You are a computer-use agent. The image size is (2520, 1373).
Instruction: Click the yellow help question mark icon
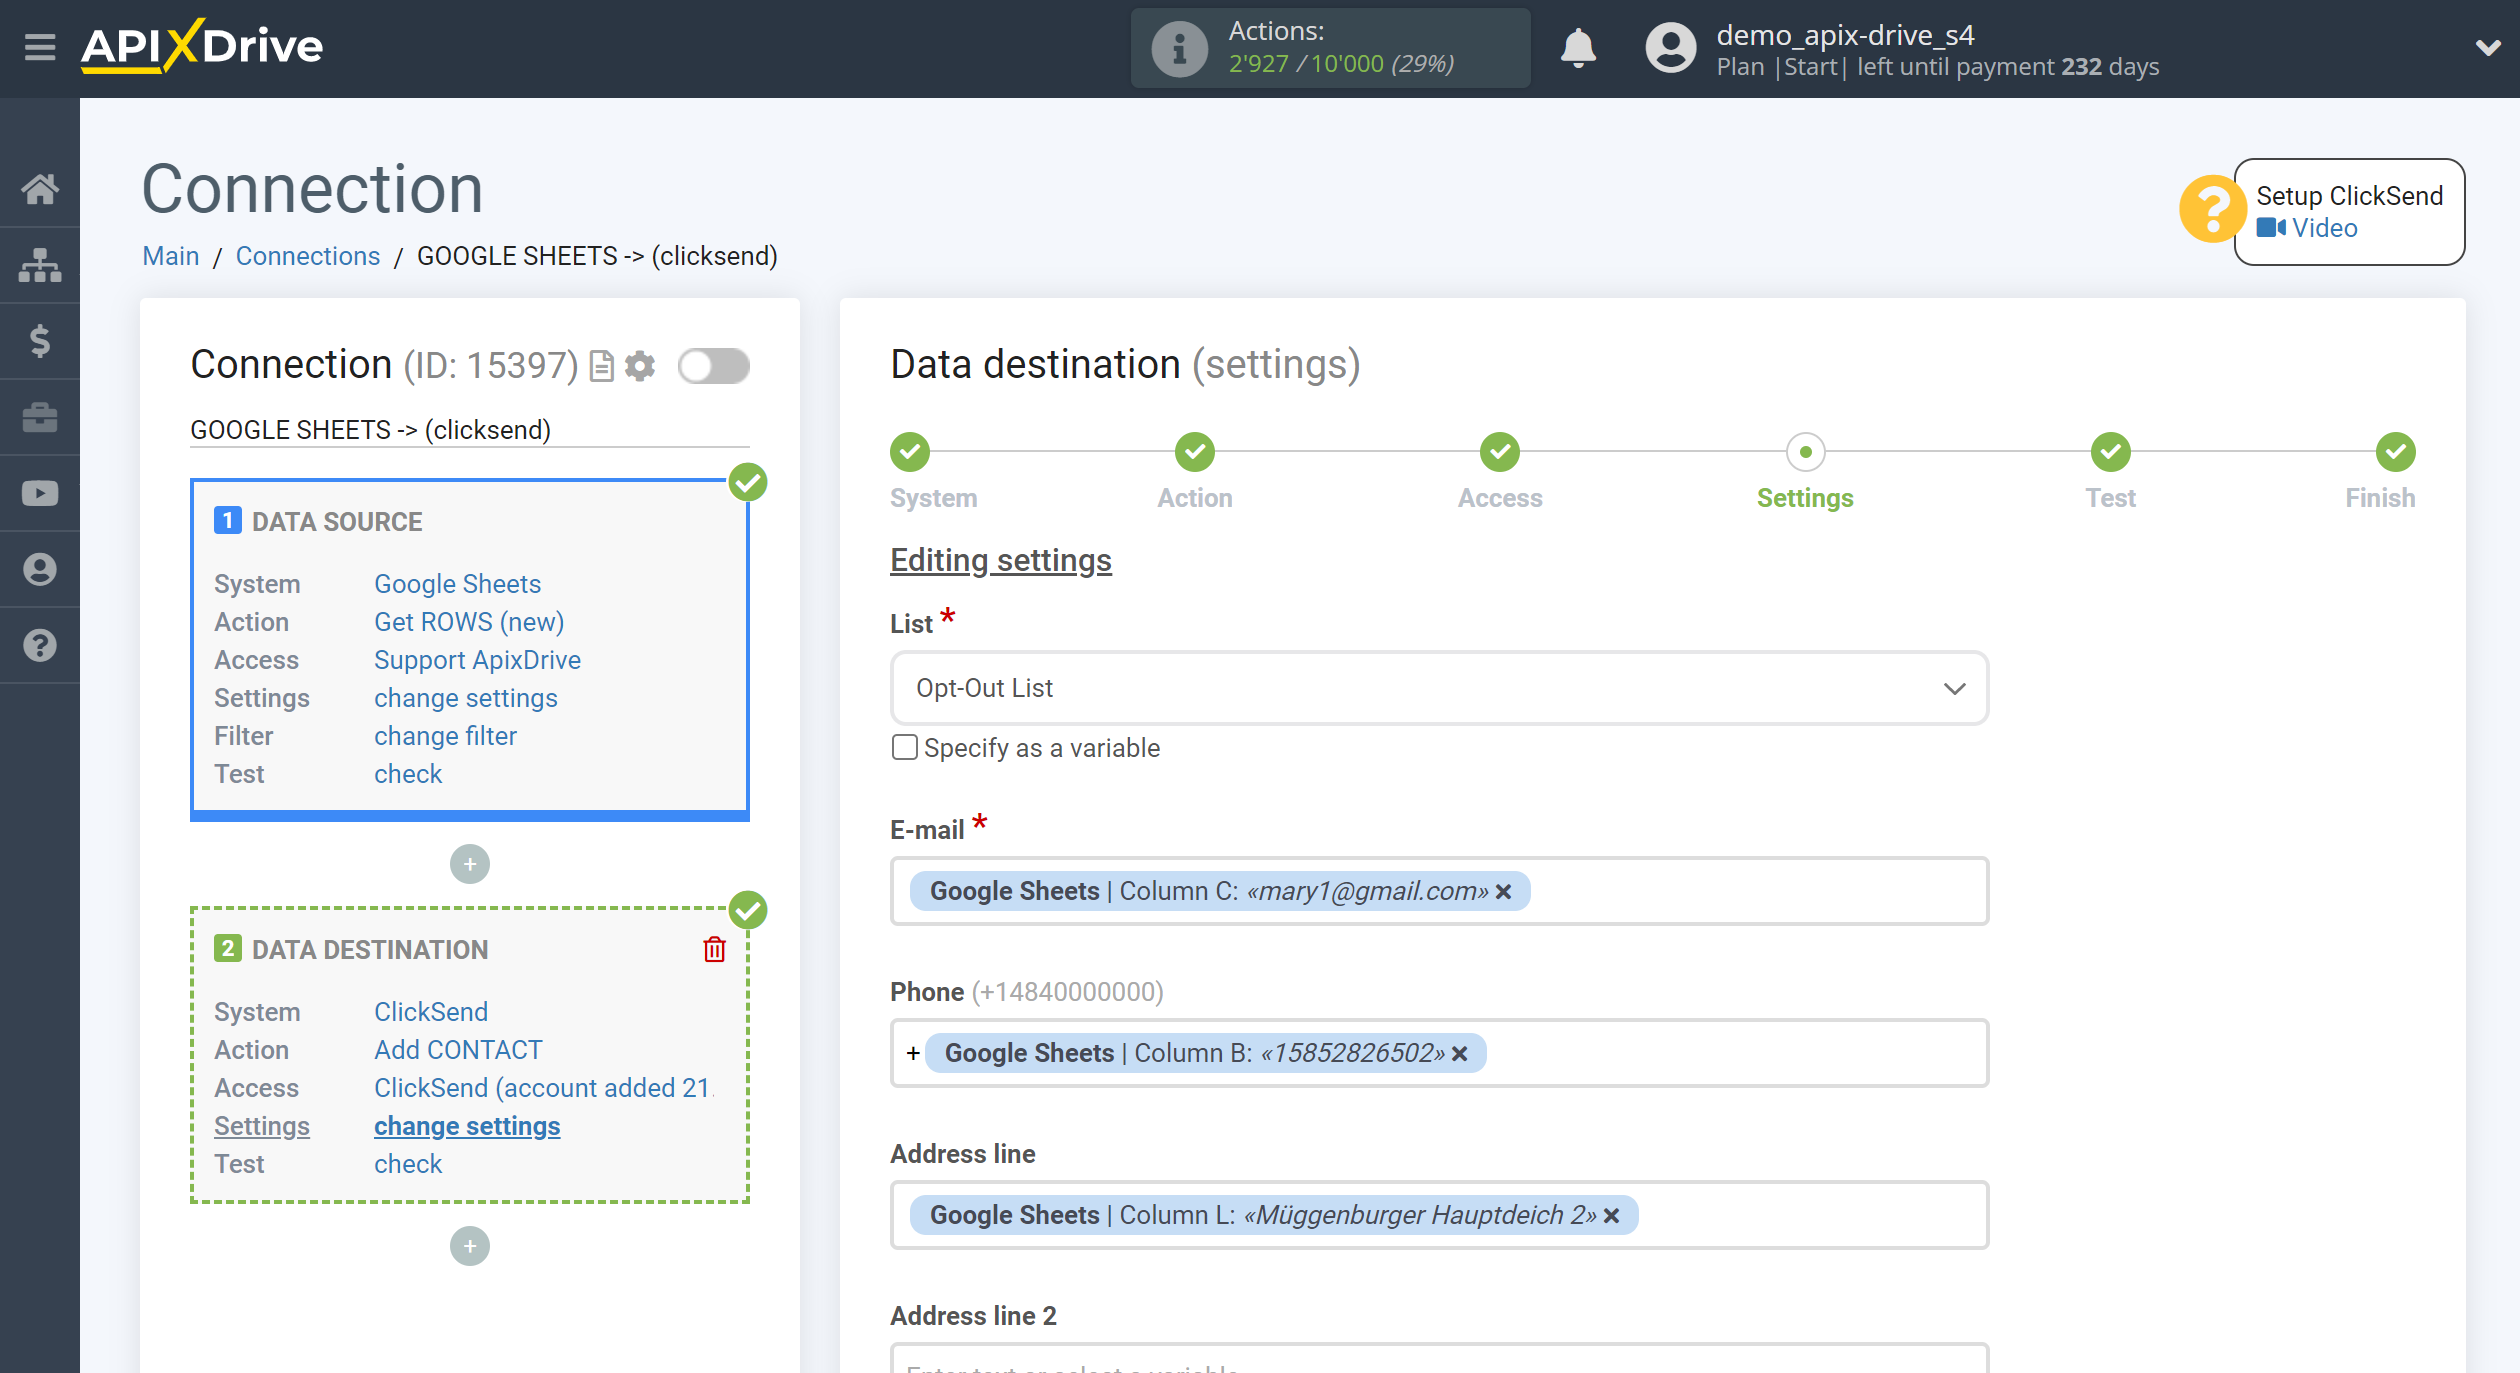2212,209
